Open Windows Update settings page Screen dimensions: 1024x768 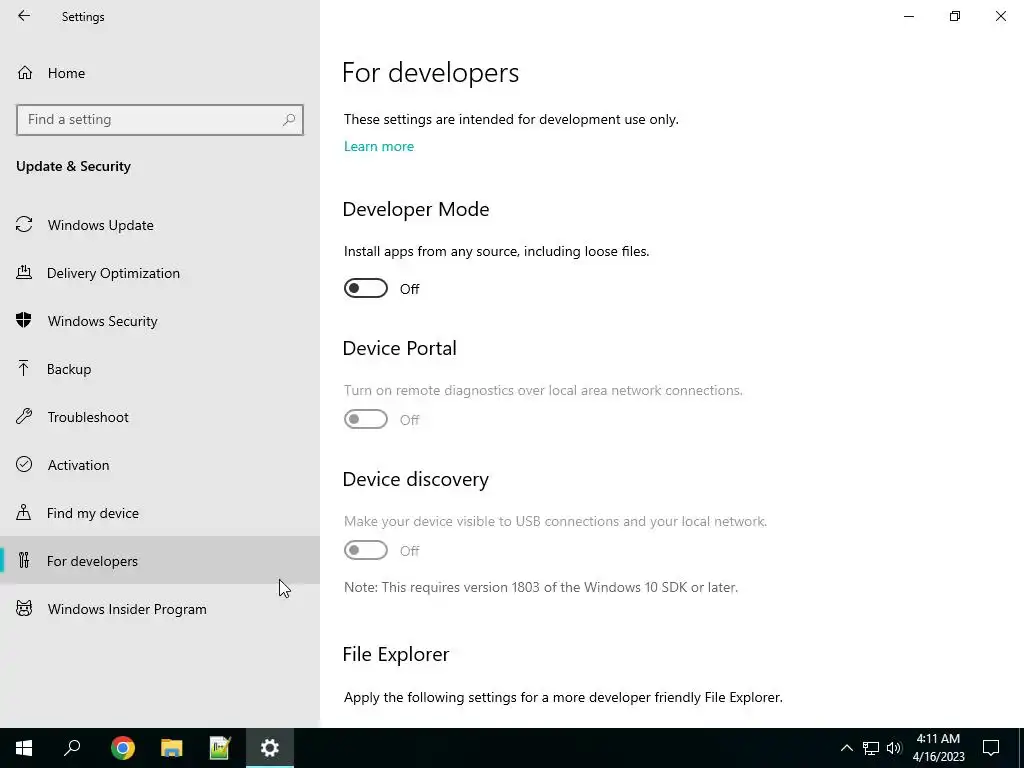click(x=160, y=225)
